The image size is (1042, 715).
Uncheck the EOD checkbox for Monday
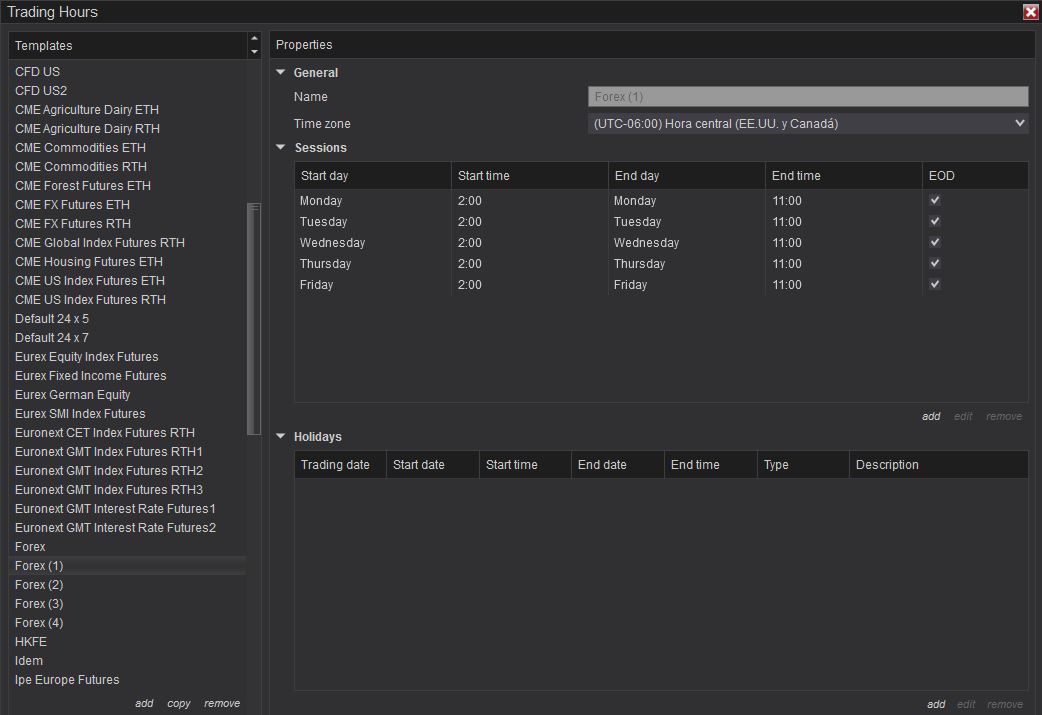[x=935, y=200]
